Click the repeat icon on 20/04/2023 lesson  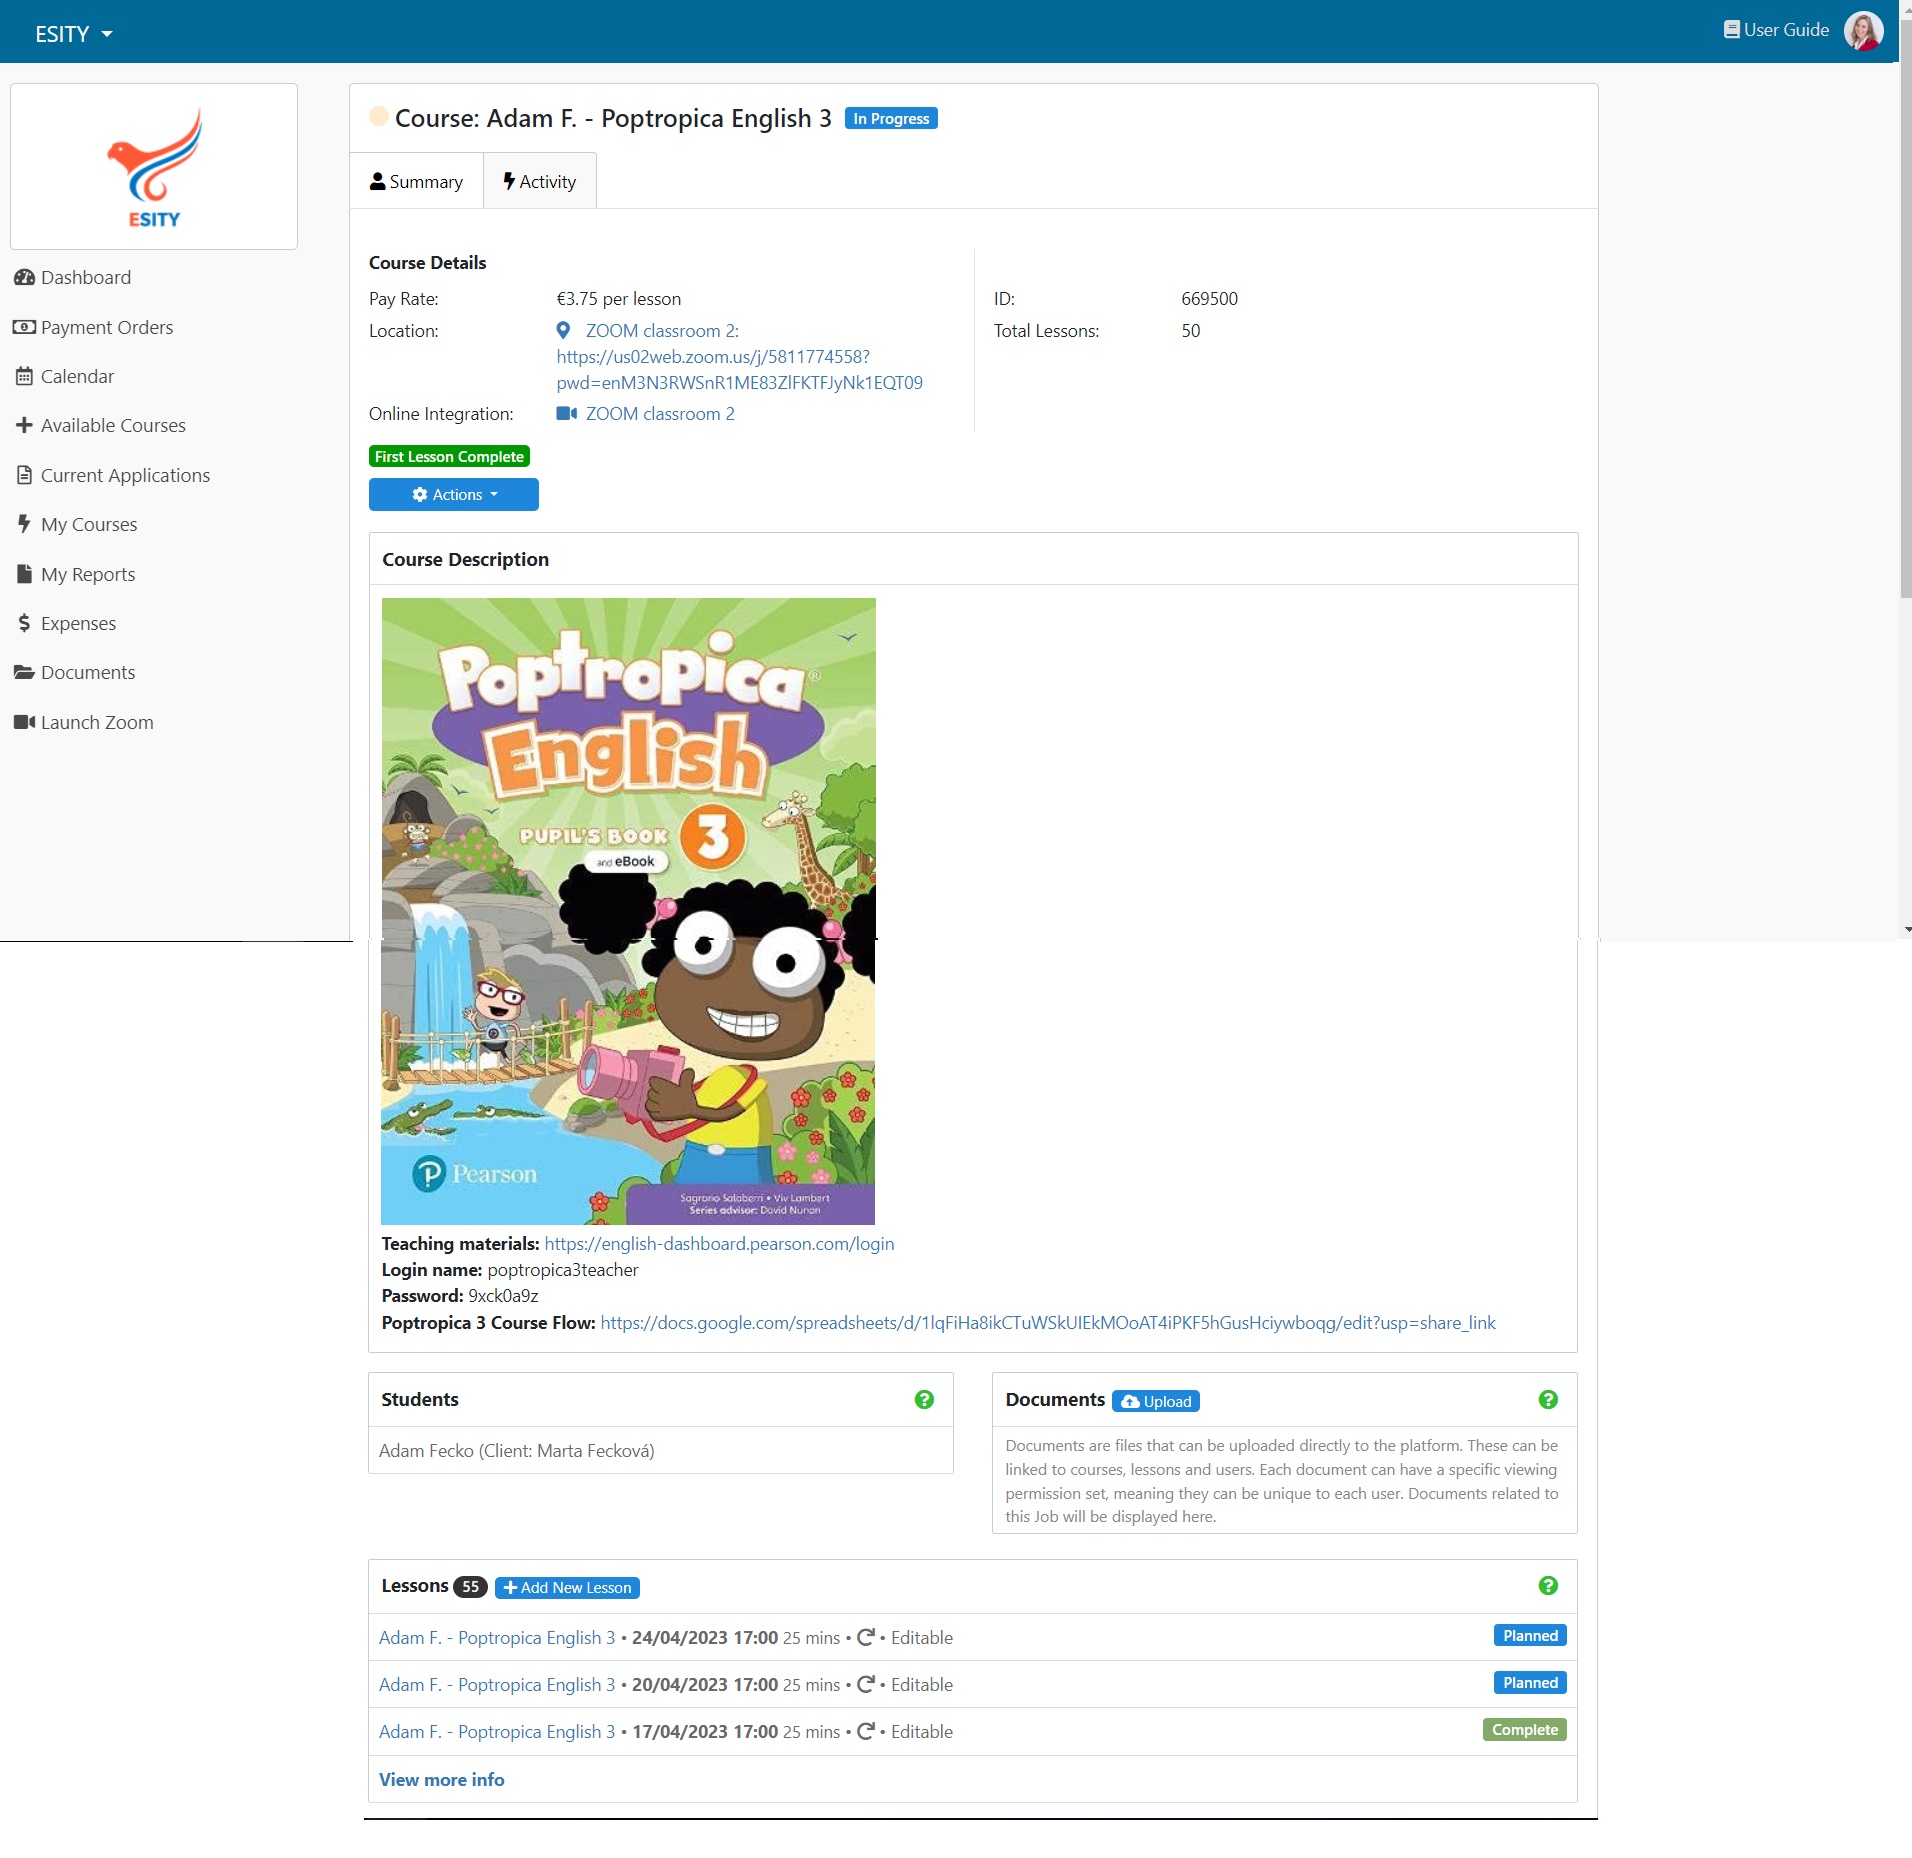865,1685
